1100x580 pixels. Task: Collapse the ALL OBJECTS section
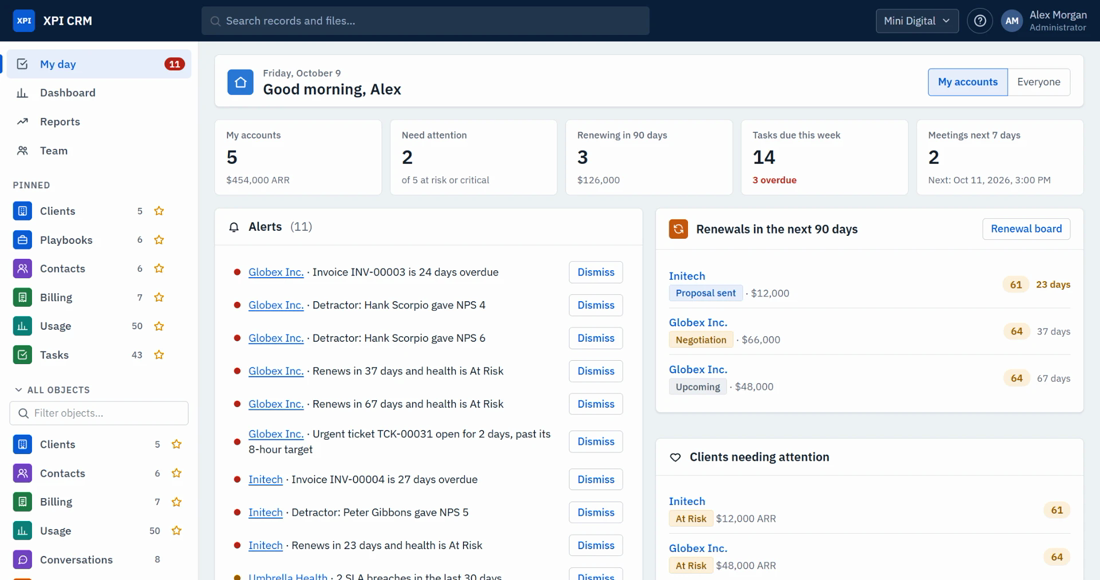tap(52, 390)
